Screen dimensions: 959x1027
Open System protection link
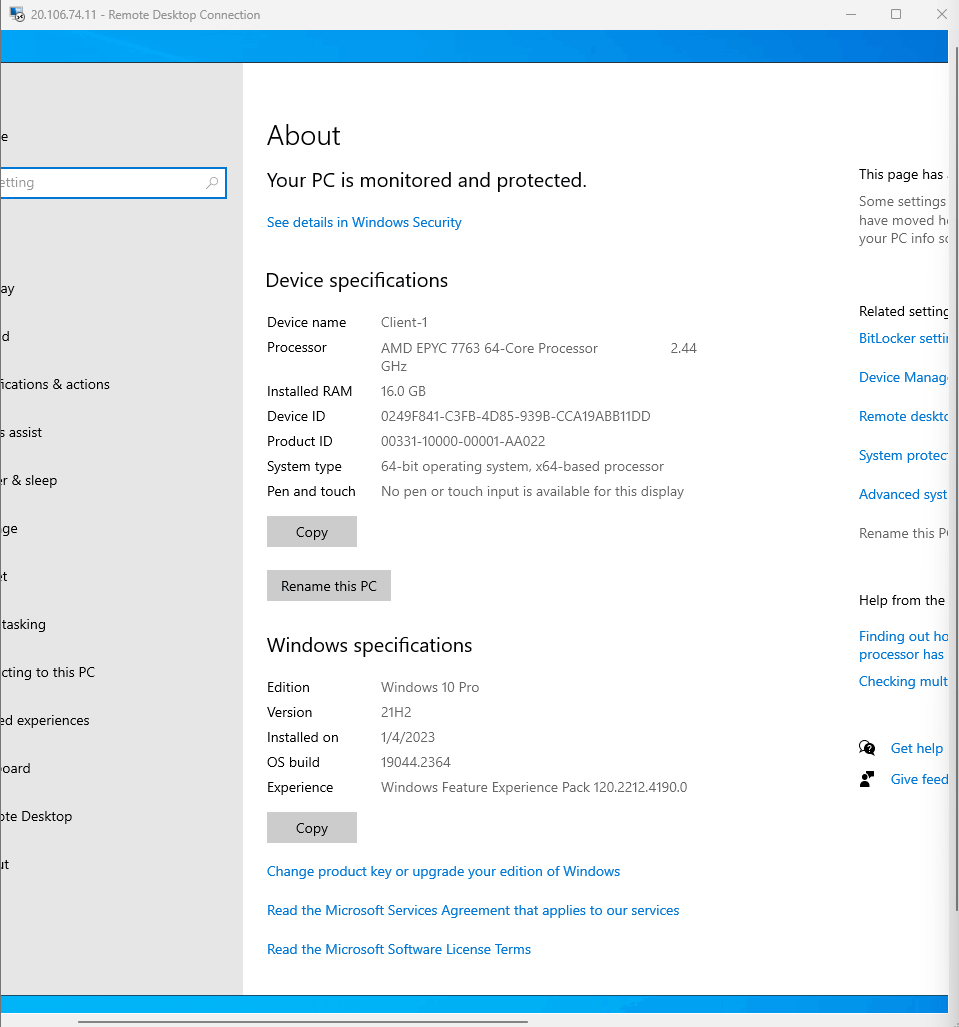903,455
